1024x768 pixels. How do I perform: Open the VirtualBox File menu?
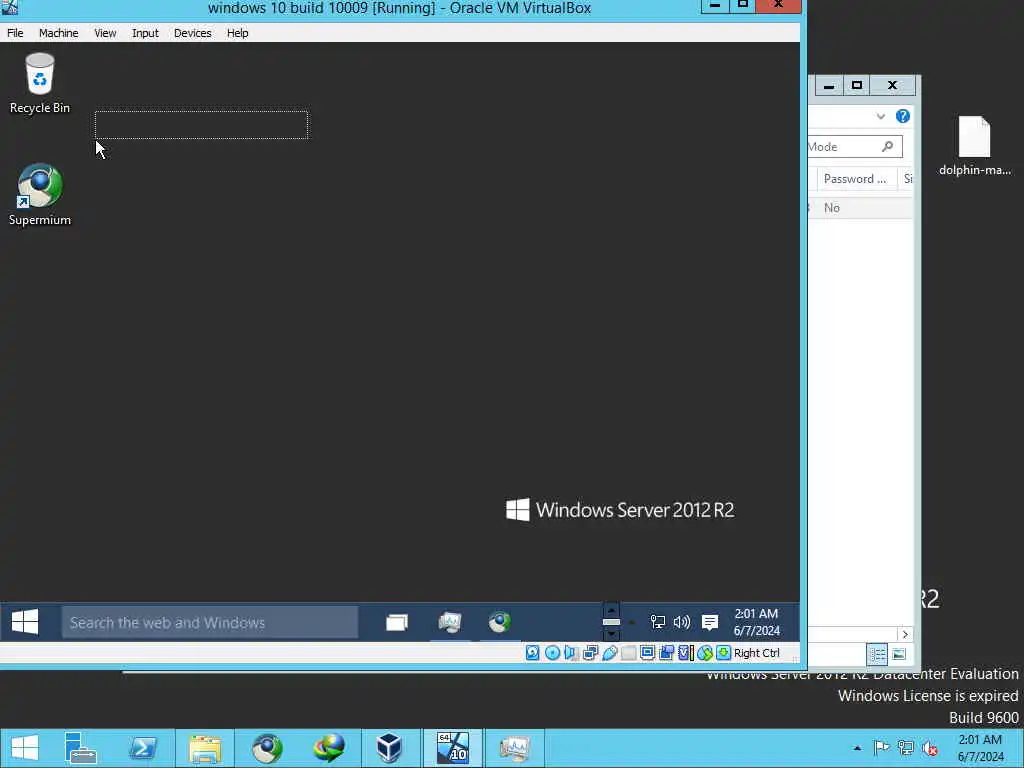pos(15,33)
